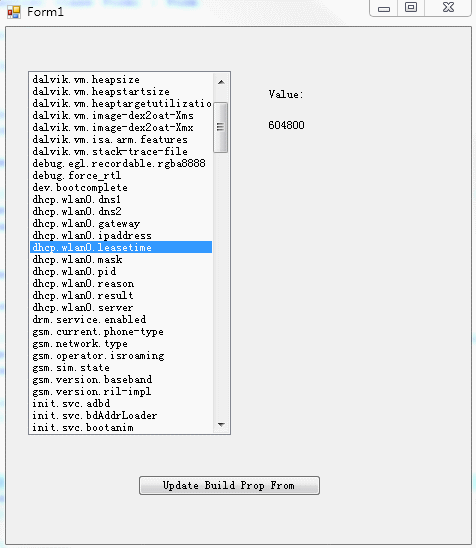The image size is (476, 548).
Task: Select init.svc.bootanim entry
Action: coord(121,427)
